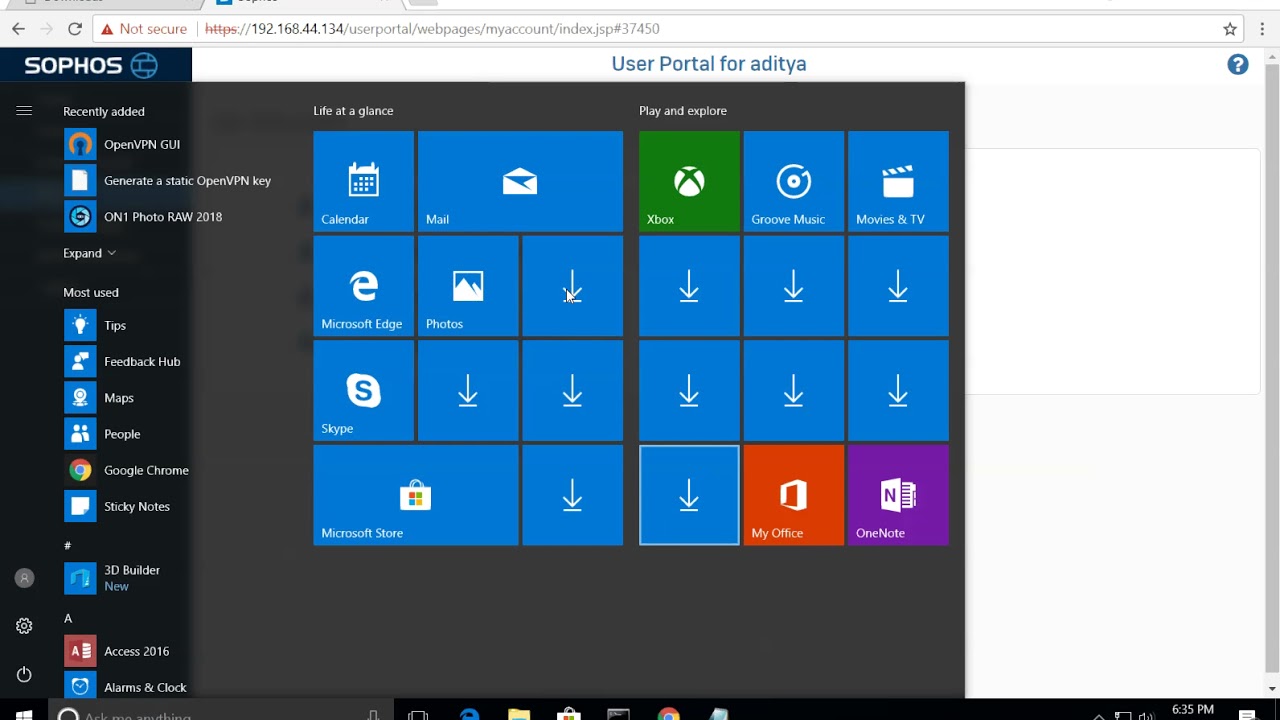
Task: Click the Play and explore group header
Action: coord(683,111)
